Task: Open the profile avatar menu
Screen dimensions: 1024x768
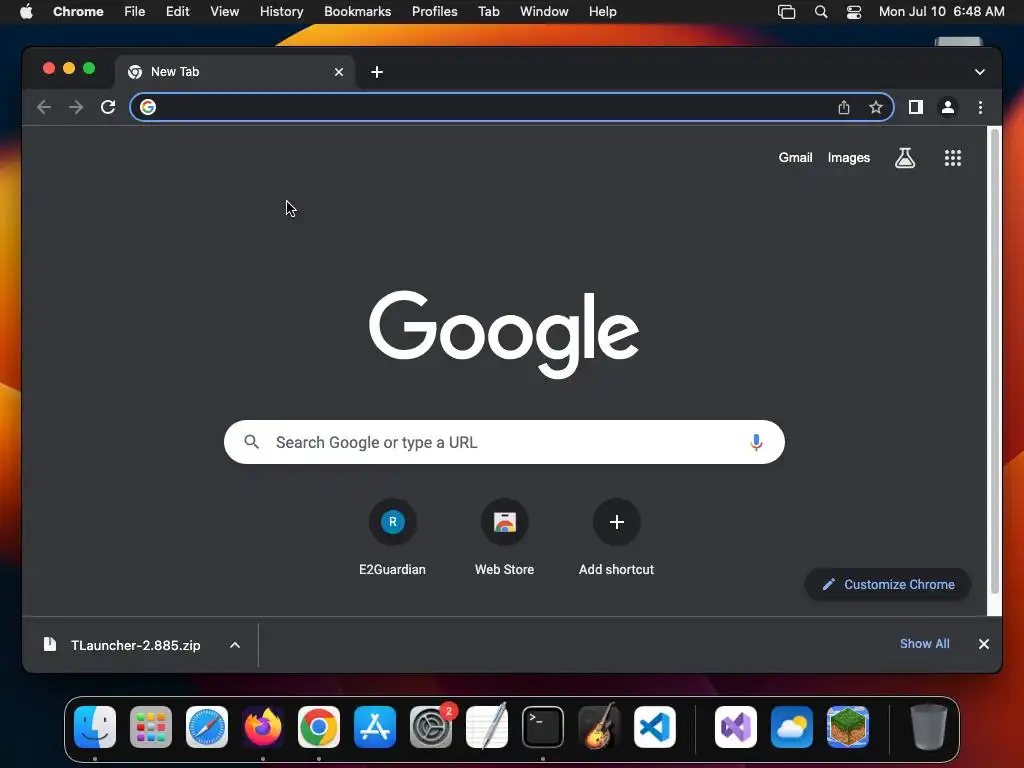Action: coord(948,107)
